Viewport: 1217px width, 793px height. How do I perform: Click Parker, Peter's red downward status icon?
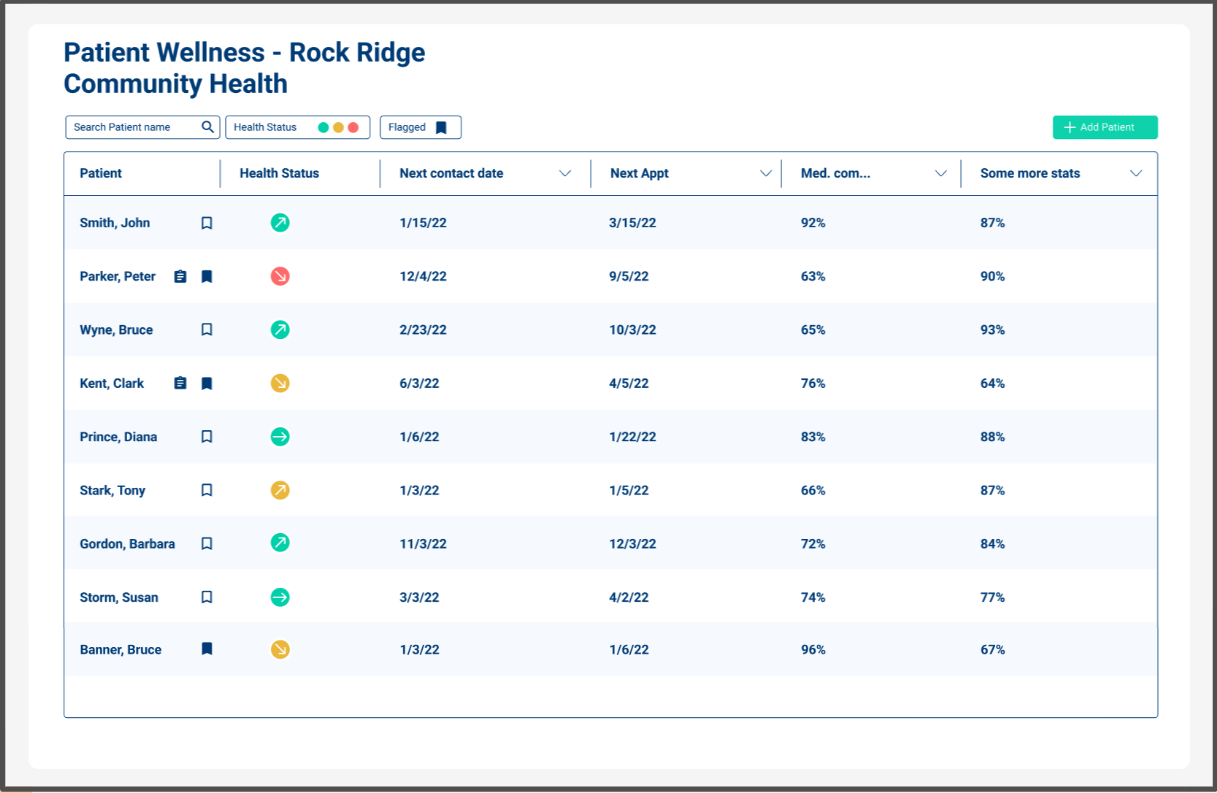point(280,276)
